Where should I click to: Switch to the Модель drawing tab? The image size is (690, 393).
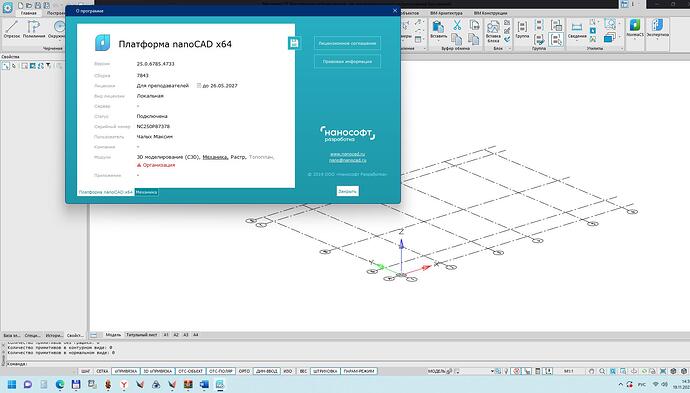pos(113,335)
